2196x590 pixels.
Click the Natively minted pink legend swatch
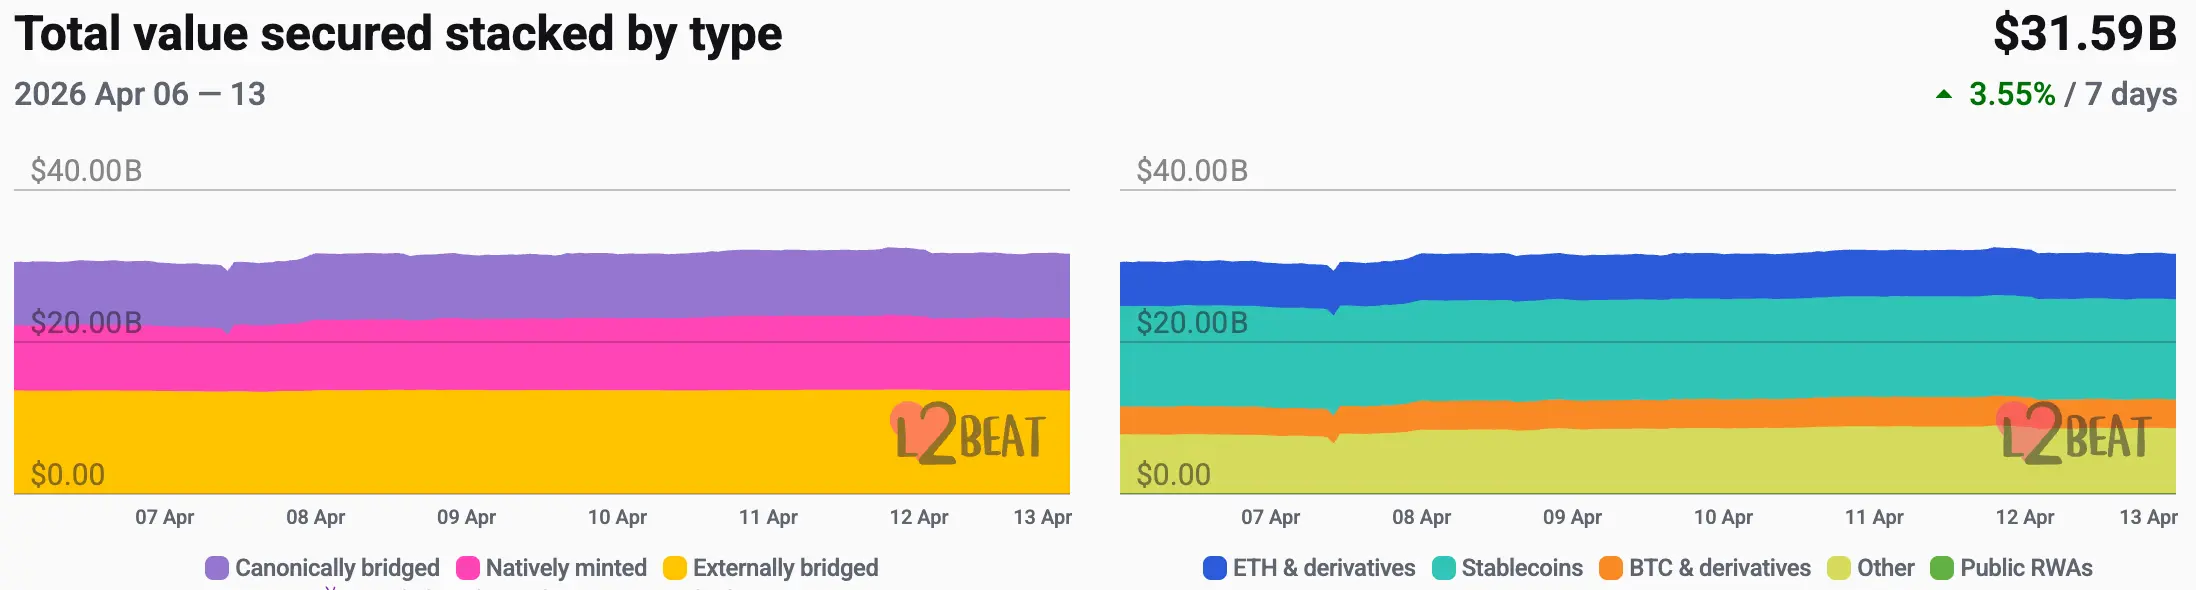click(467, 568)
